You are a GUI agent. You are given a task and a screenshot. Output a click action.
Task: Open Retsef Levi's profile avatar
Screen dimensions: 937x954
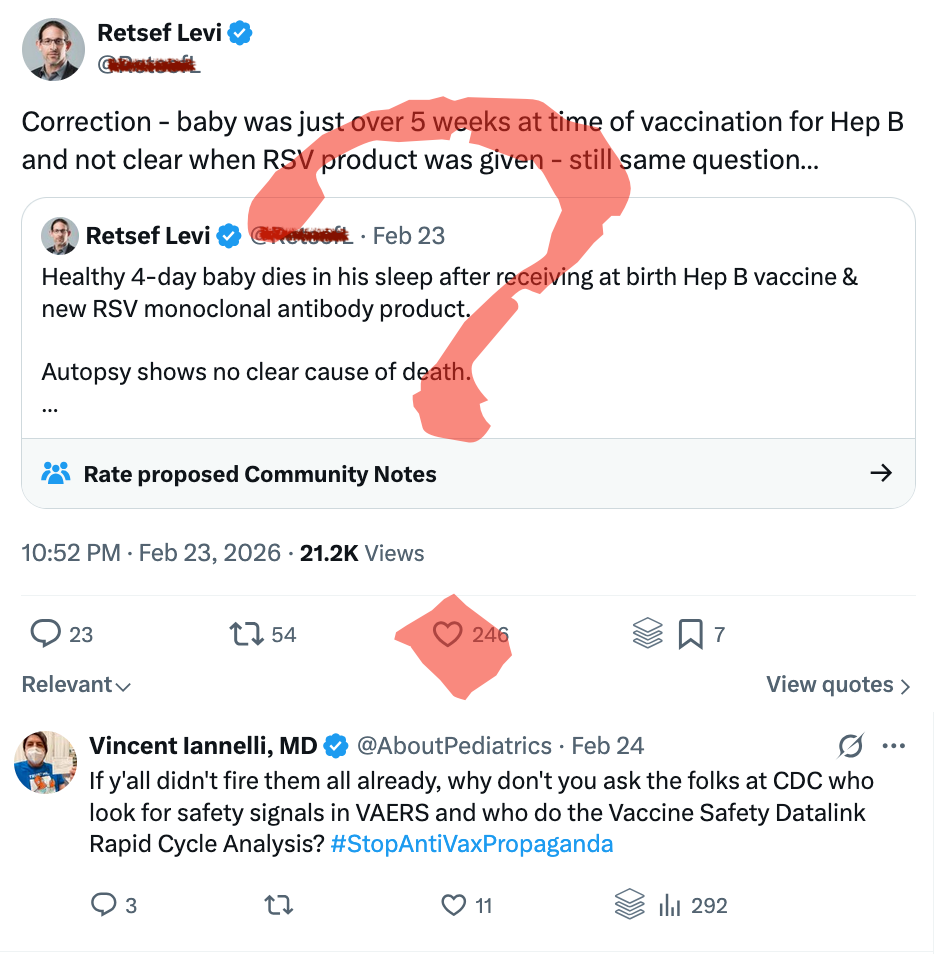tap(53, 49)
